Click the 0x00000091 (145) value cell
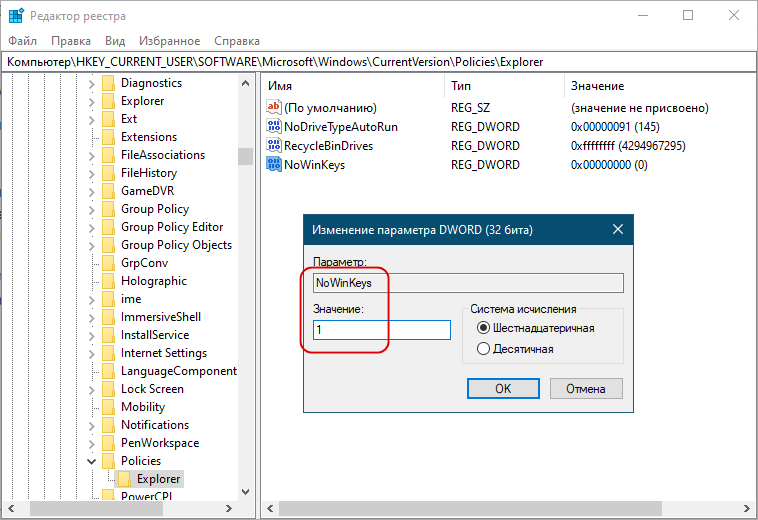The height and width of the screenshot is (520, 758). click(x=615, y=127)
